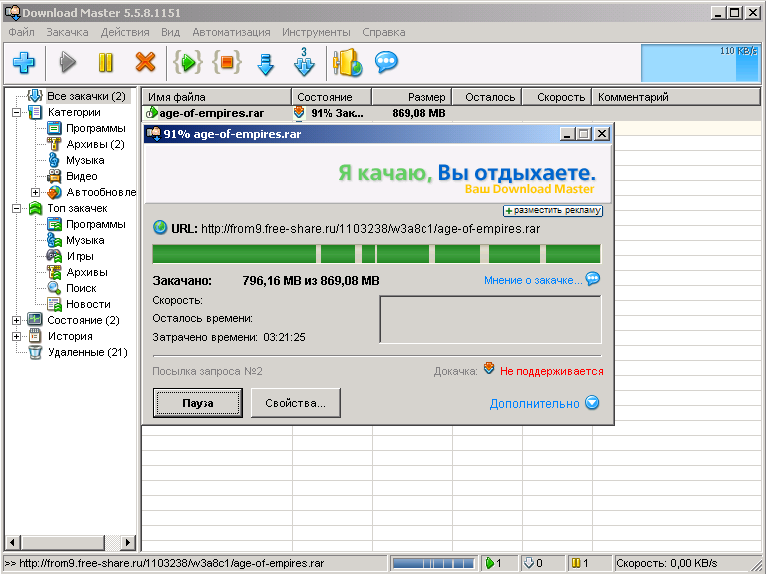Image resolution: width=766 pixels, height=574 pixels.
Task: Open Поиск in Топ закачек
Action: point(81,288)
